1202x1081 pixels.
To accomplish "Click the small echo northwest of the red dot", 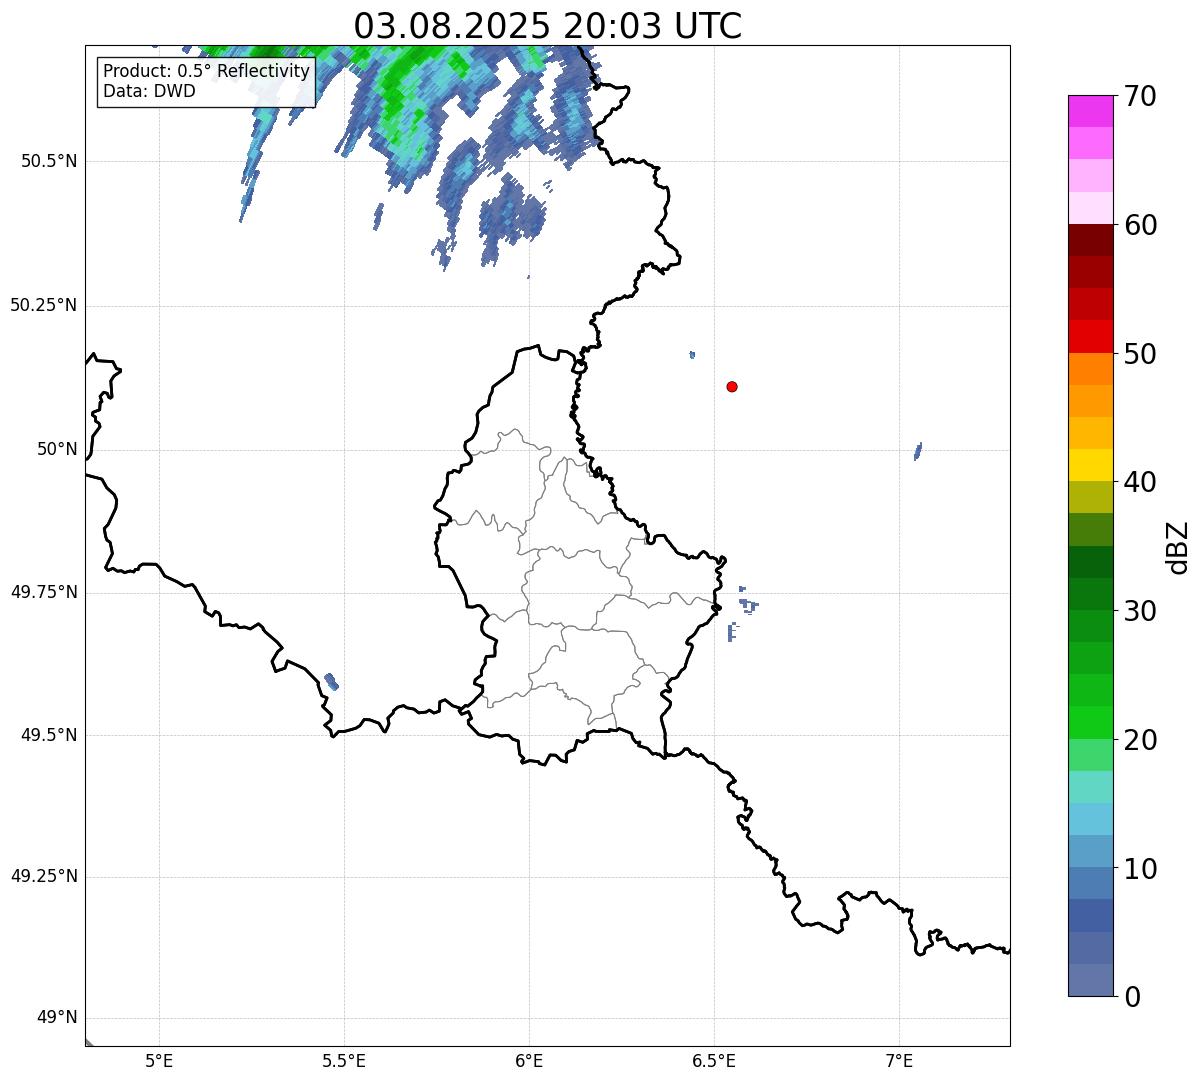I will tap(692, 354).
